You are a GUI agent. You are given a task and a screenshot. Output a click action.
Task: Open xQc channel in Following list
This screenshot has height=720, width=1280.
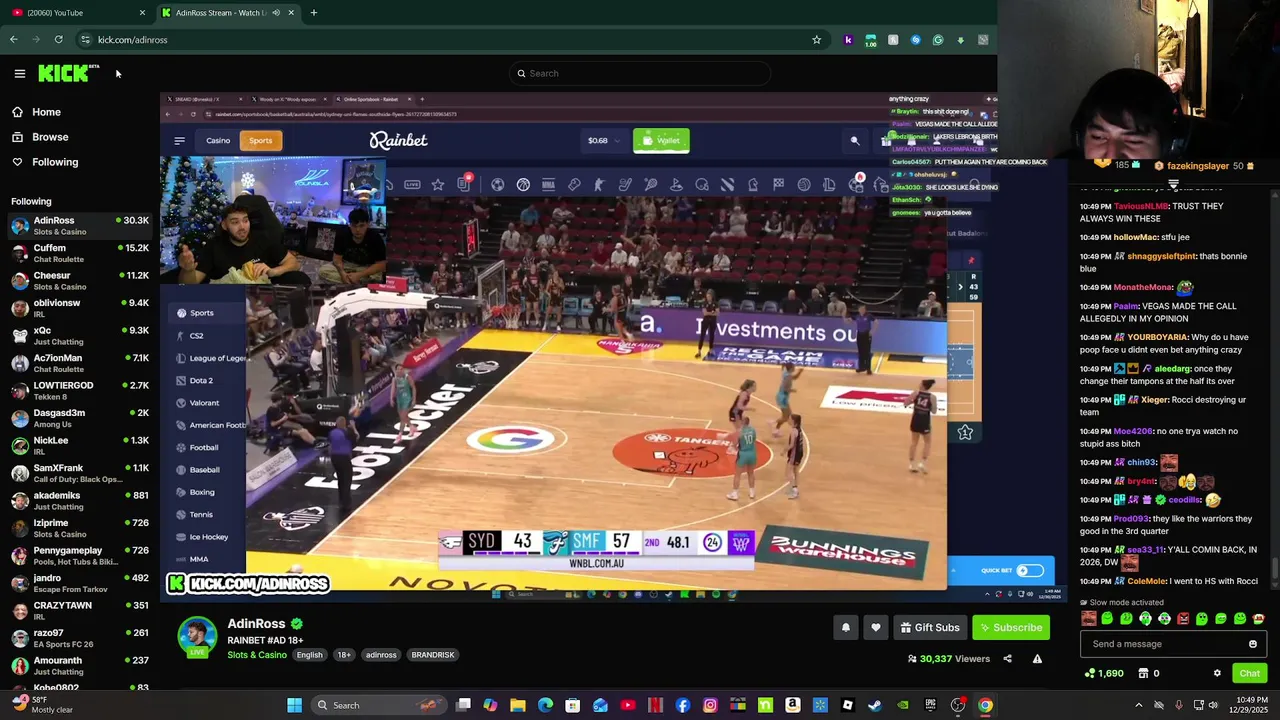[x=80, y=336]
